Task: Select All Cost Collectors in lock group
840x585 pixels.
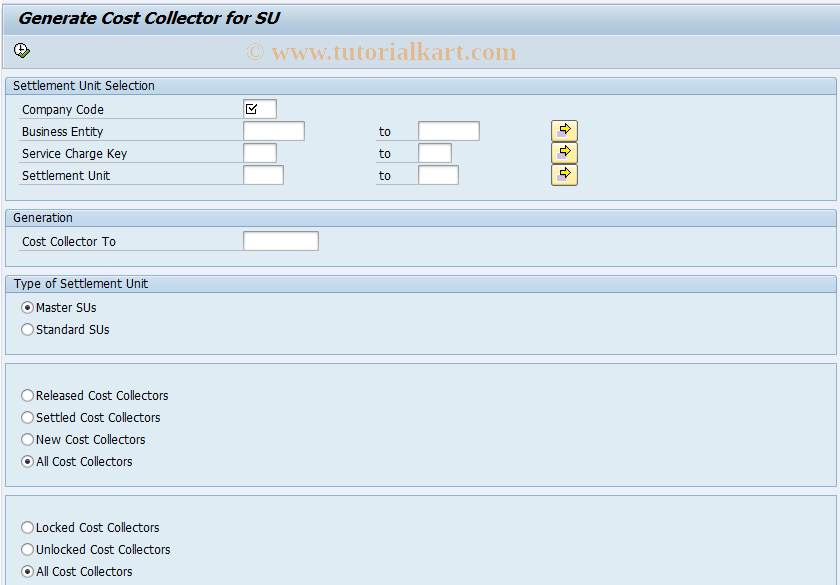Action: (27, 571)
